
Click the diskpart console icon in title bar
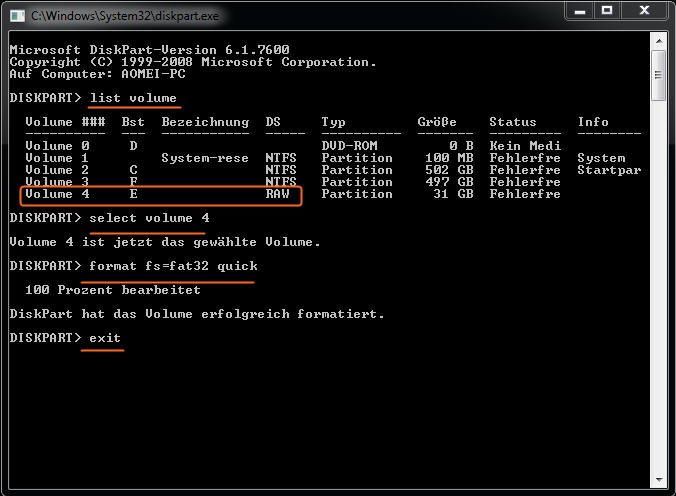(17, 16)
